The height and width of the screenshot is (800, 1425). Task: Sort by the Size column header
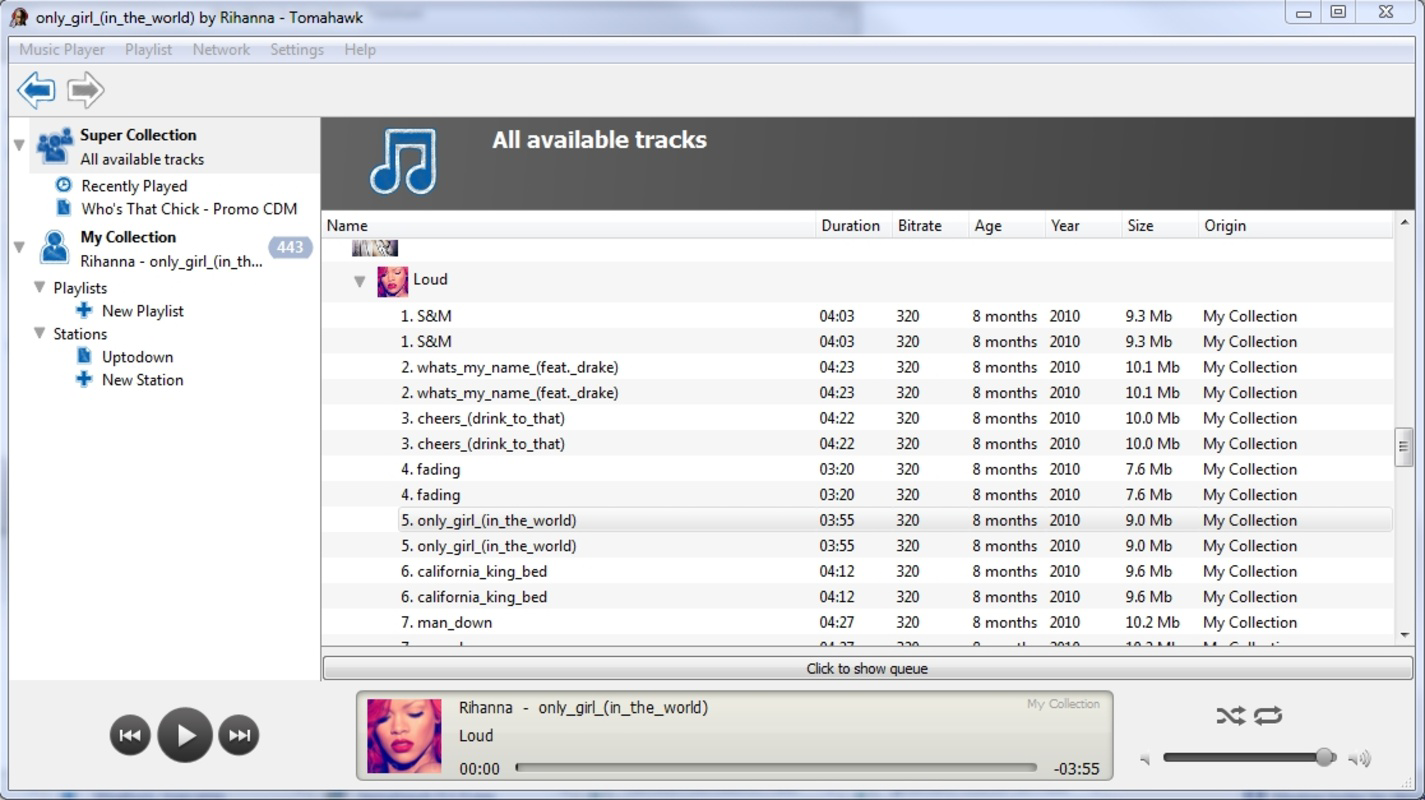[x=1159, y=225]
